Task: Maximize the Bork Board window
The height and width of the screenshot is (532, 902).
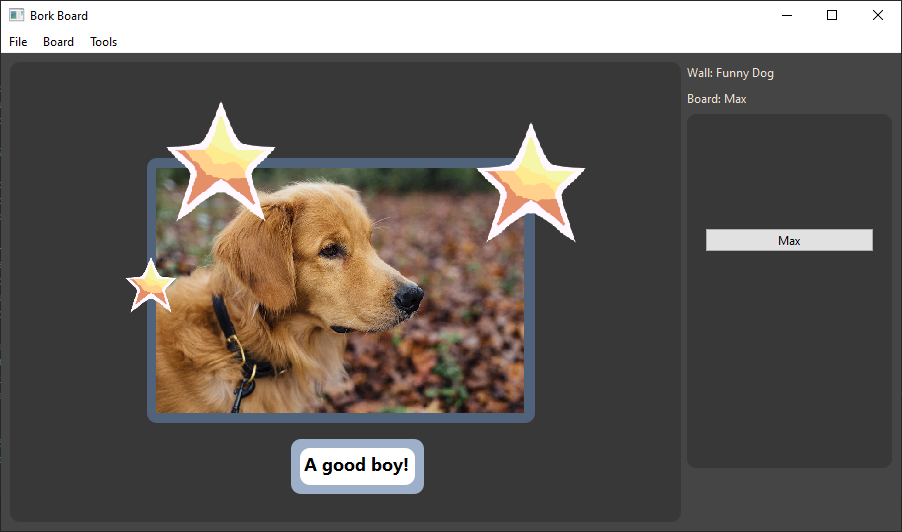Action: pos(832,15)
